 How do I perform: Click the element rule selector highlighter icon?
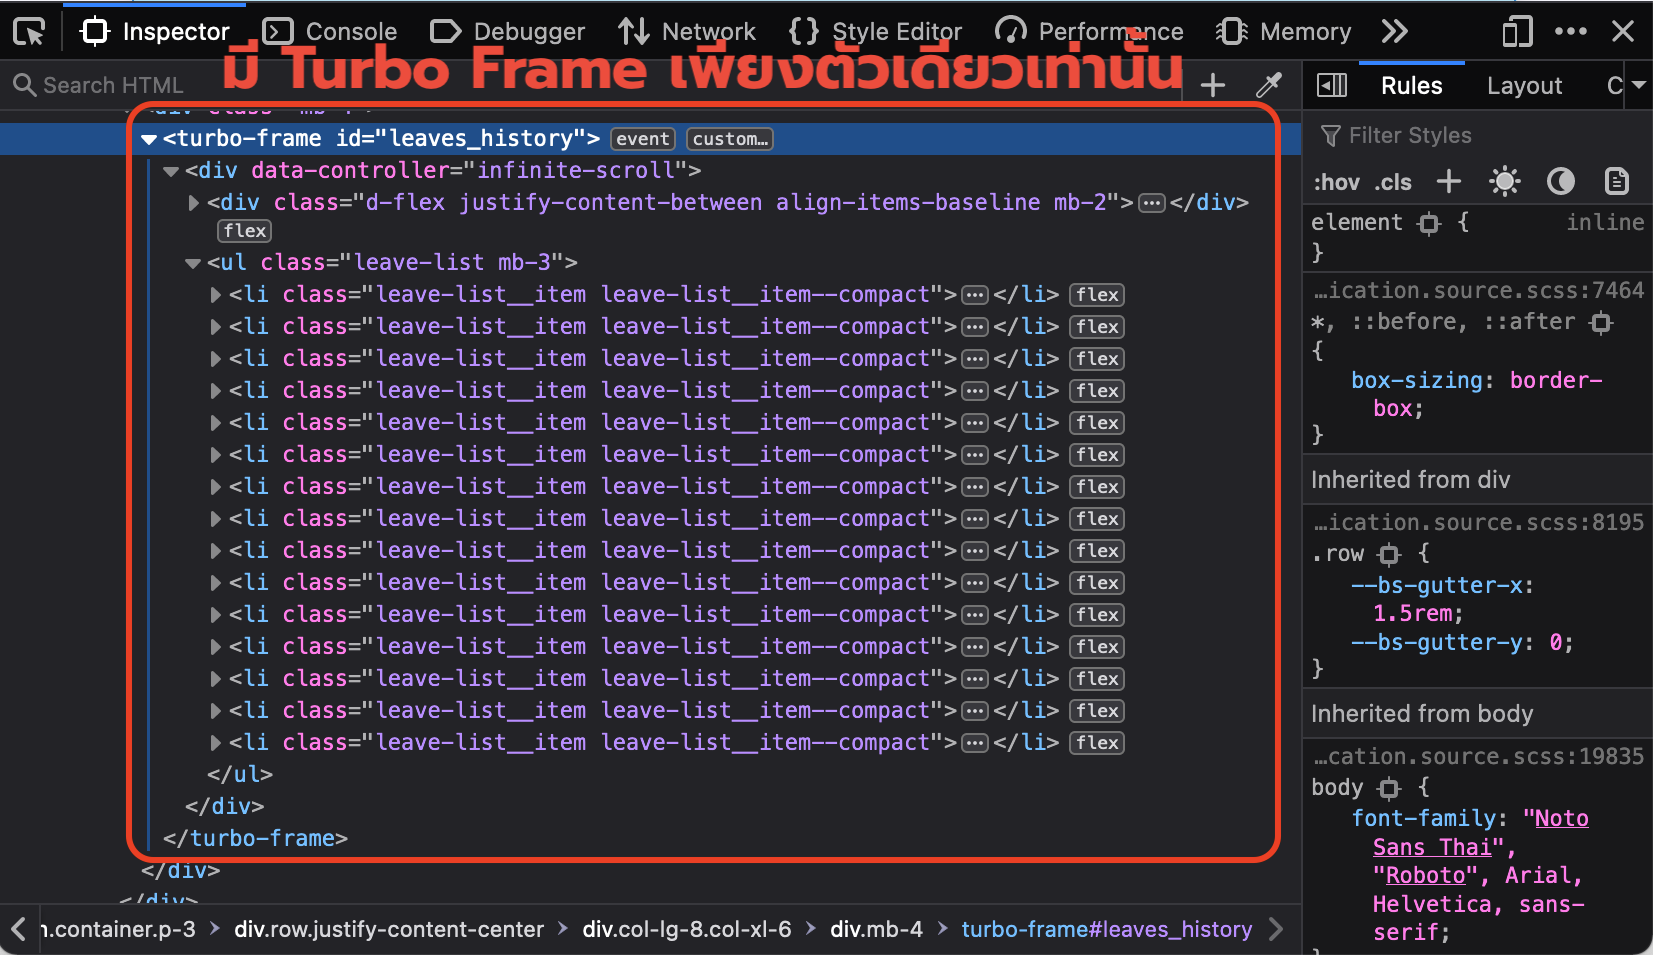(x=1430, y=223)
